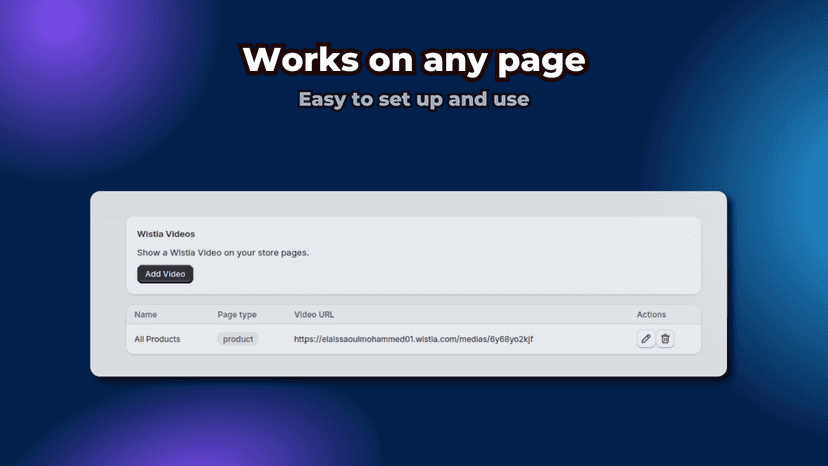Click the Actions column header
Image resolution: width=828 pixels, height=466 pixels.
point(651,314)
